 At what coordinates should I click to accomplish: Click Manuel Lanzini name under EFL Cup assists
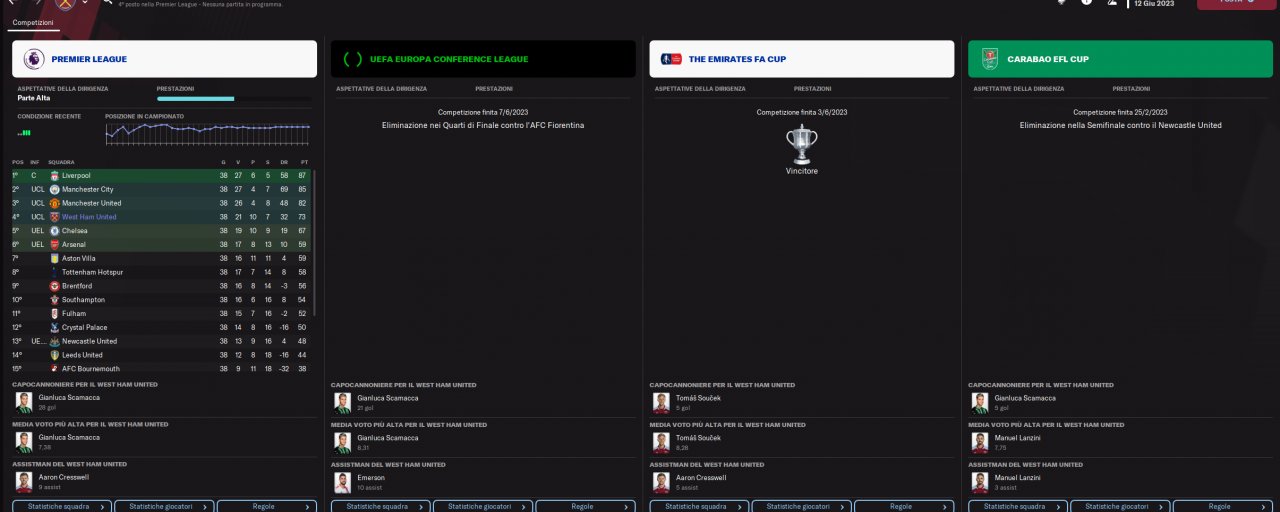1018,478
